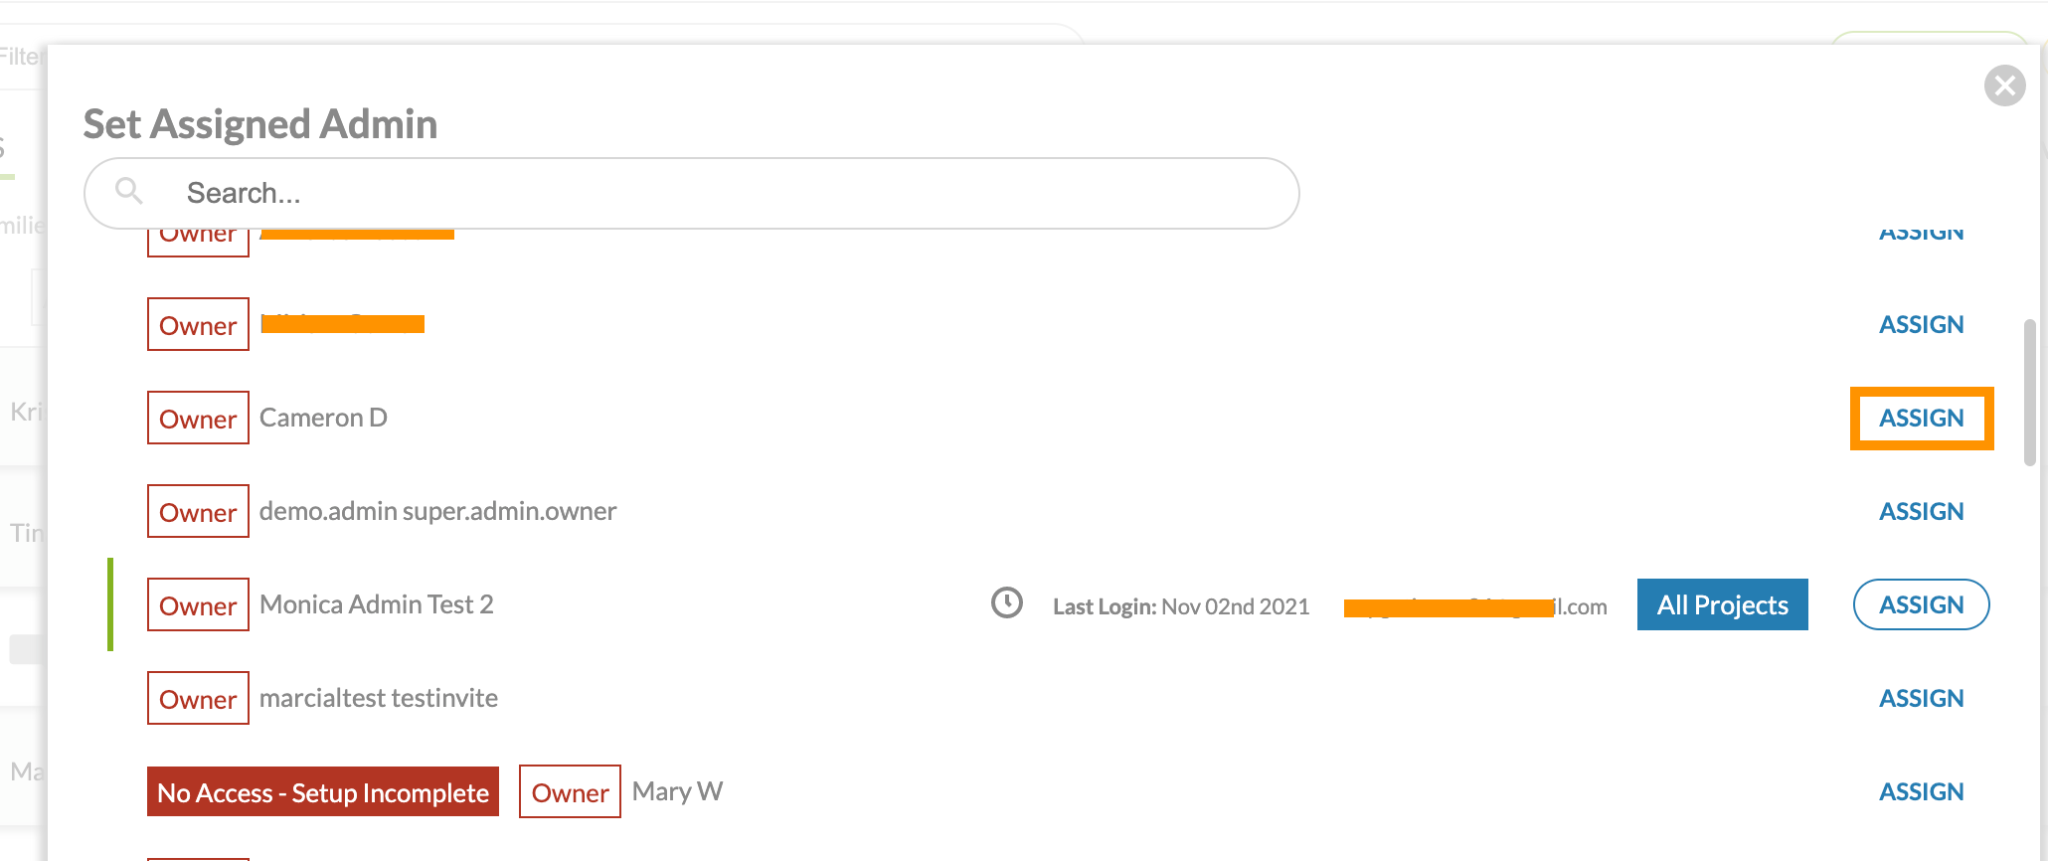Click the Last Login clock icon
The width and height of the screenshot is (2048, 861).
[1006, 603]
